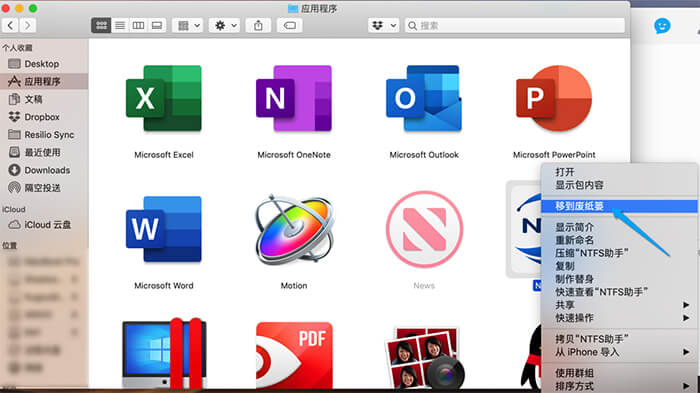Choose 打开 from the context menu

pyautogui.click(x=619, y=172)
